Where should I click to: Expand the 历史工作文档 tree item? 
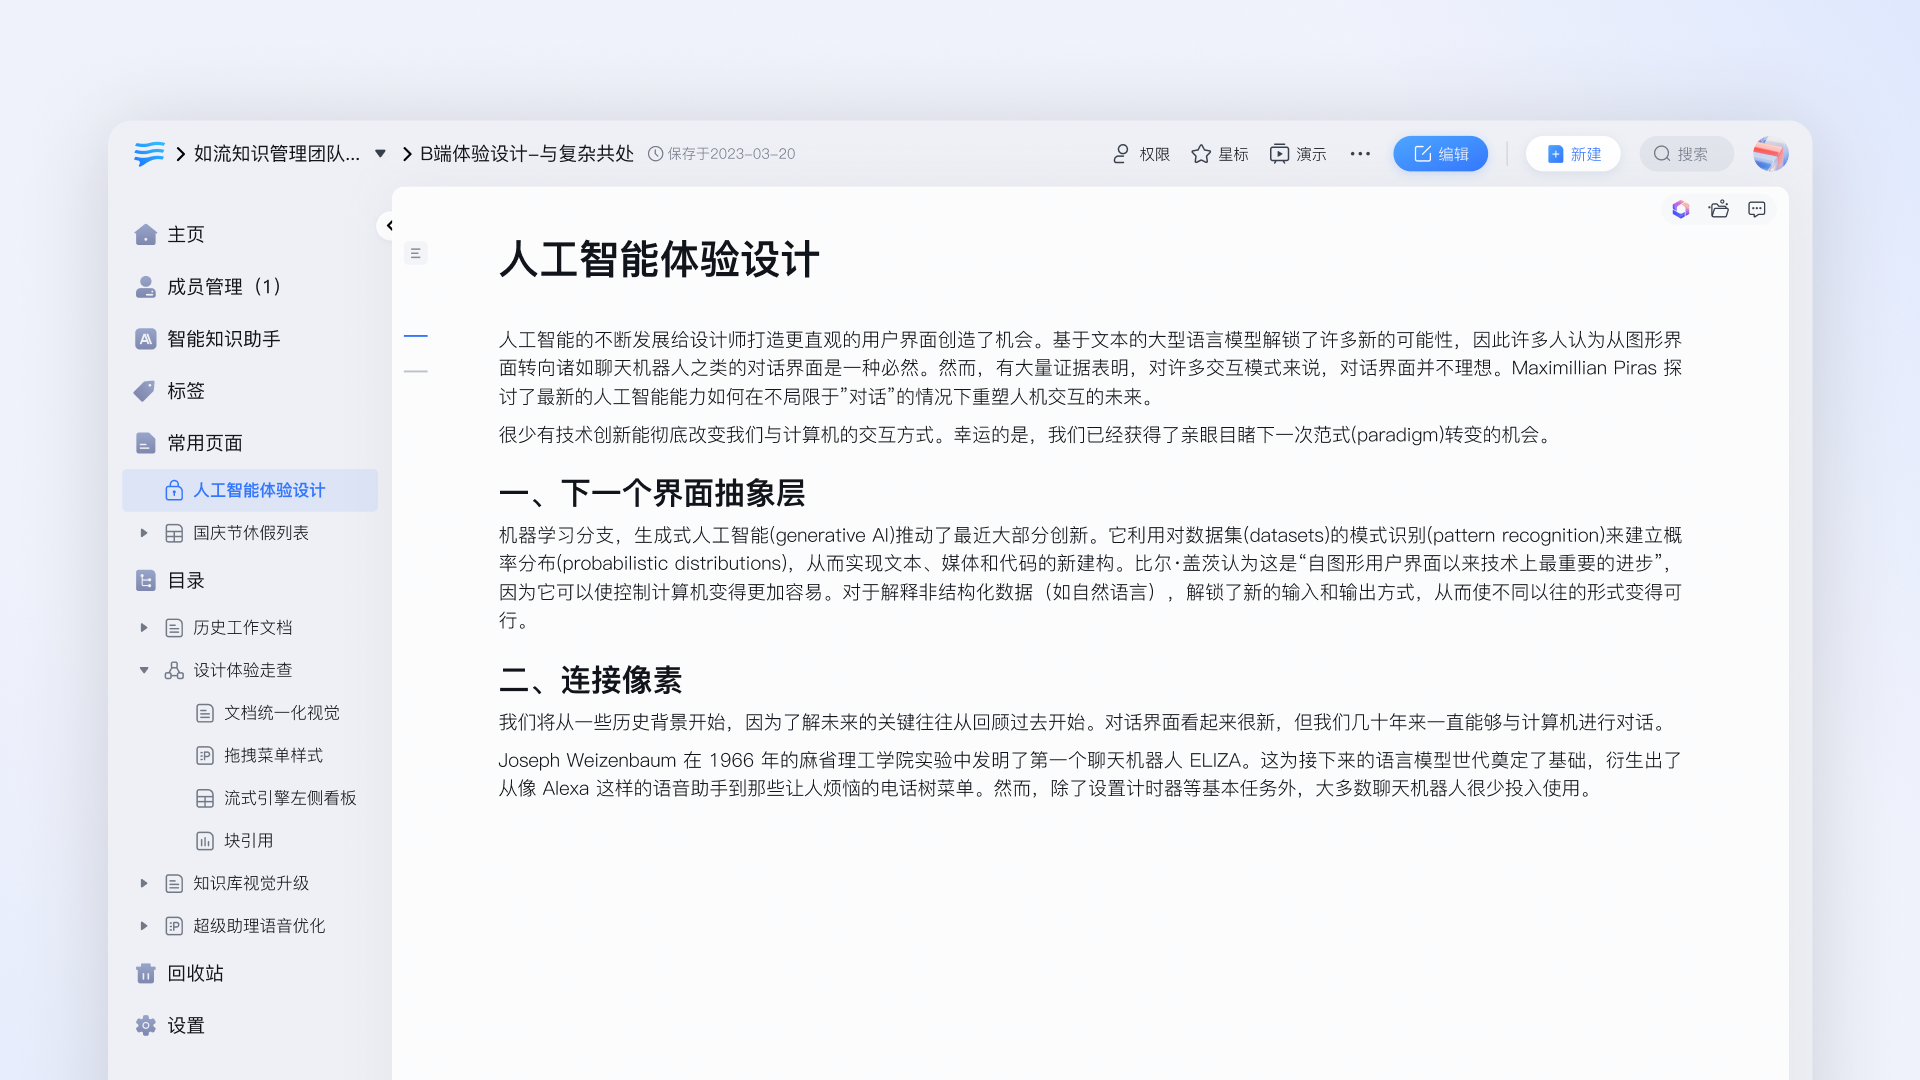point(144,627)
